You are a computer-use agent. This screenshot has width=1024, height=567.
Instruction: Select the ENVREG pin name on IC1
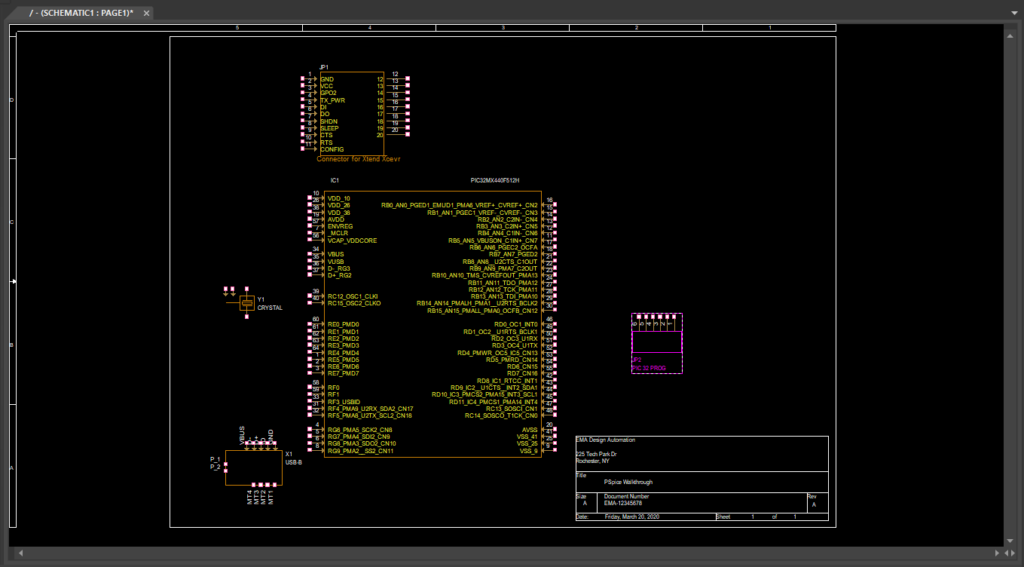[340, 227]
